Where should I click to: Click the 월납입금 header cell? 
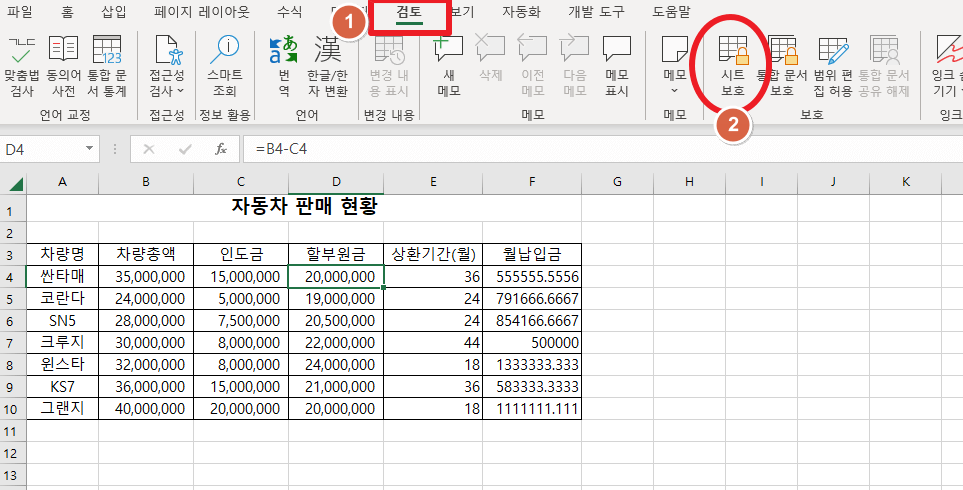coord(532,254)
